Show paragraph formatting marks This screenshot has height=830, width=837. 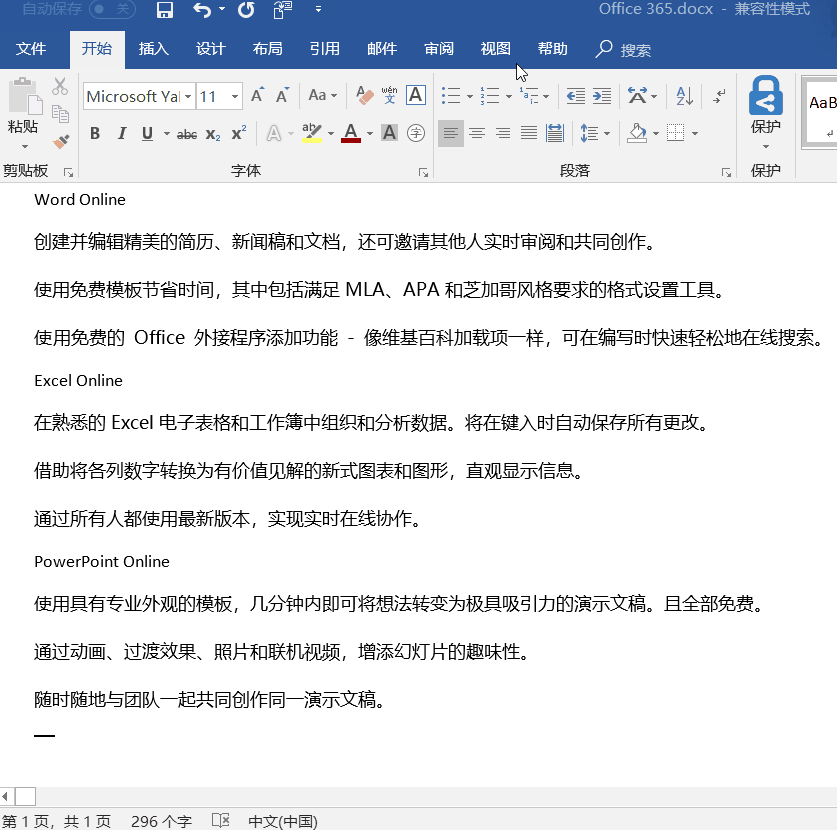tap(721, 95)
